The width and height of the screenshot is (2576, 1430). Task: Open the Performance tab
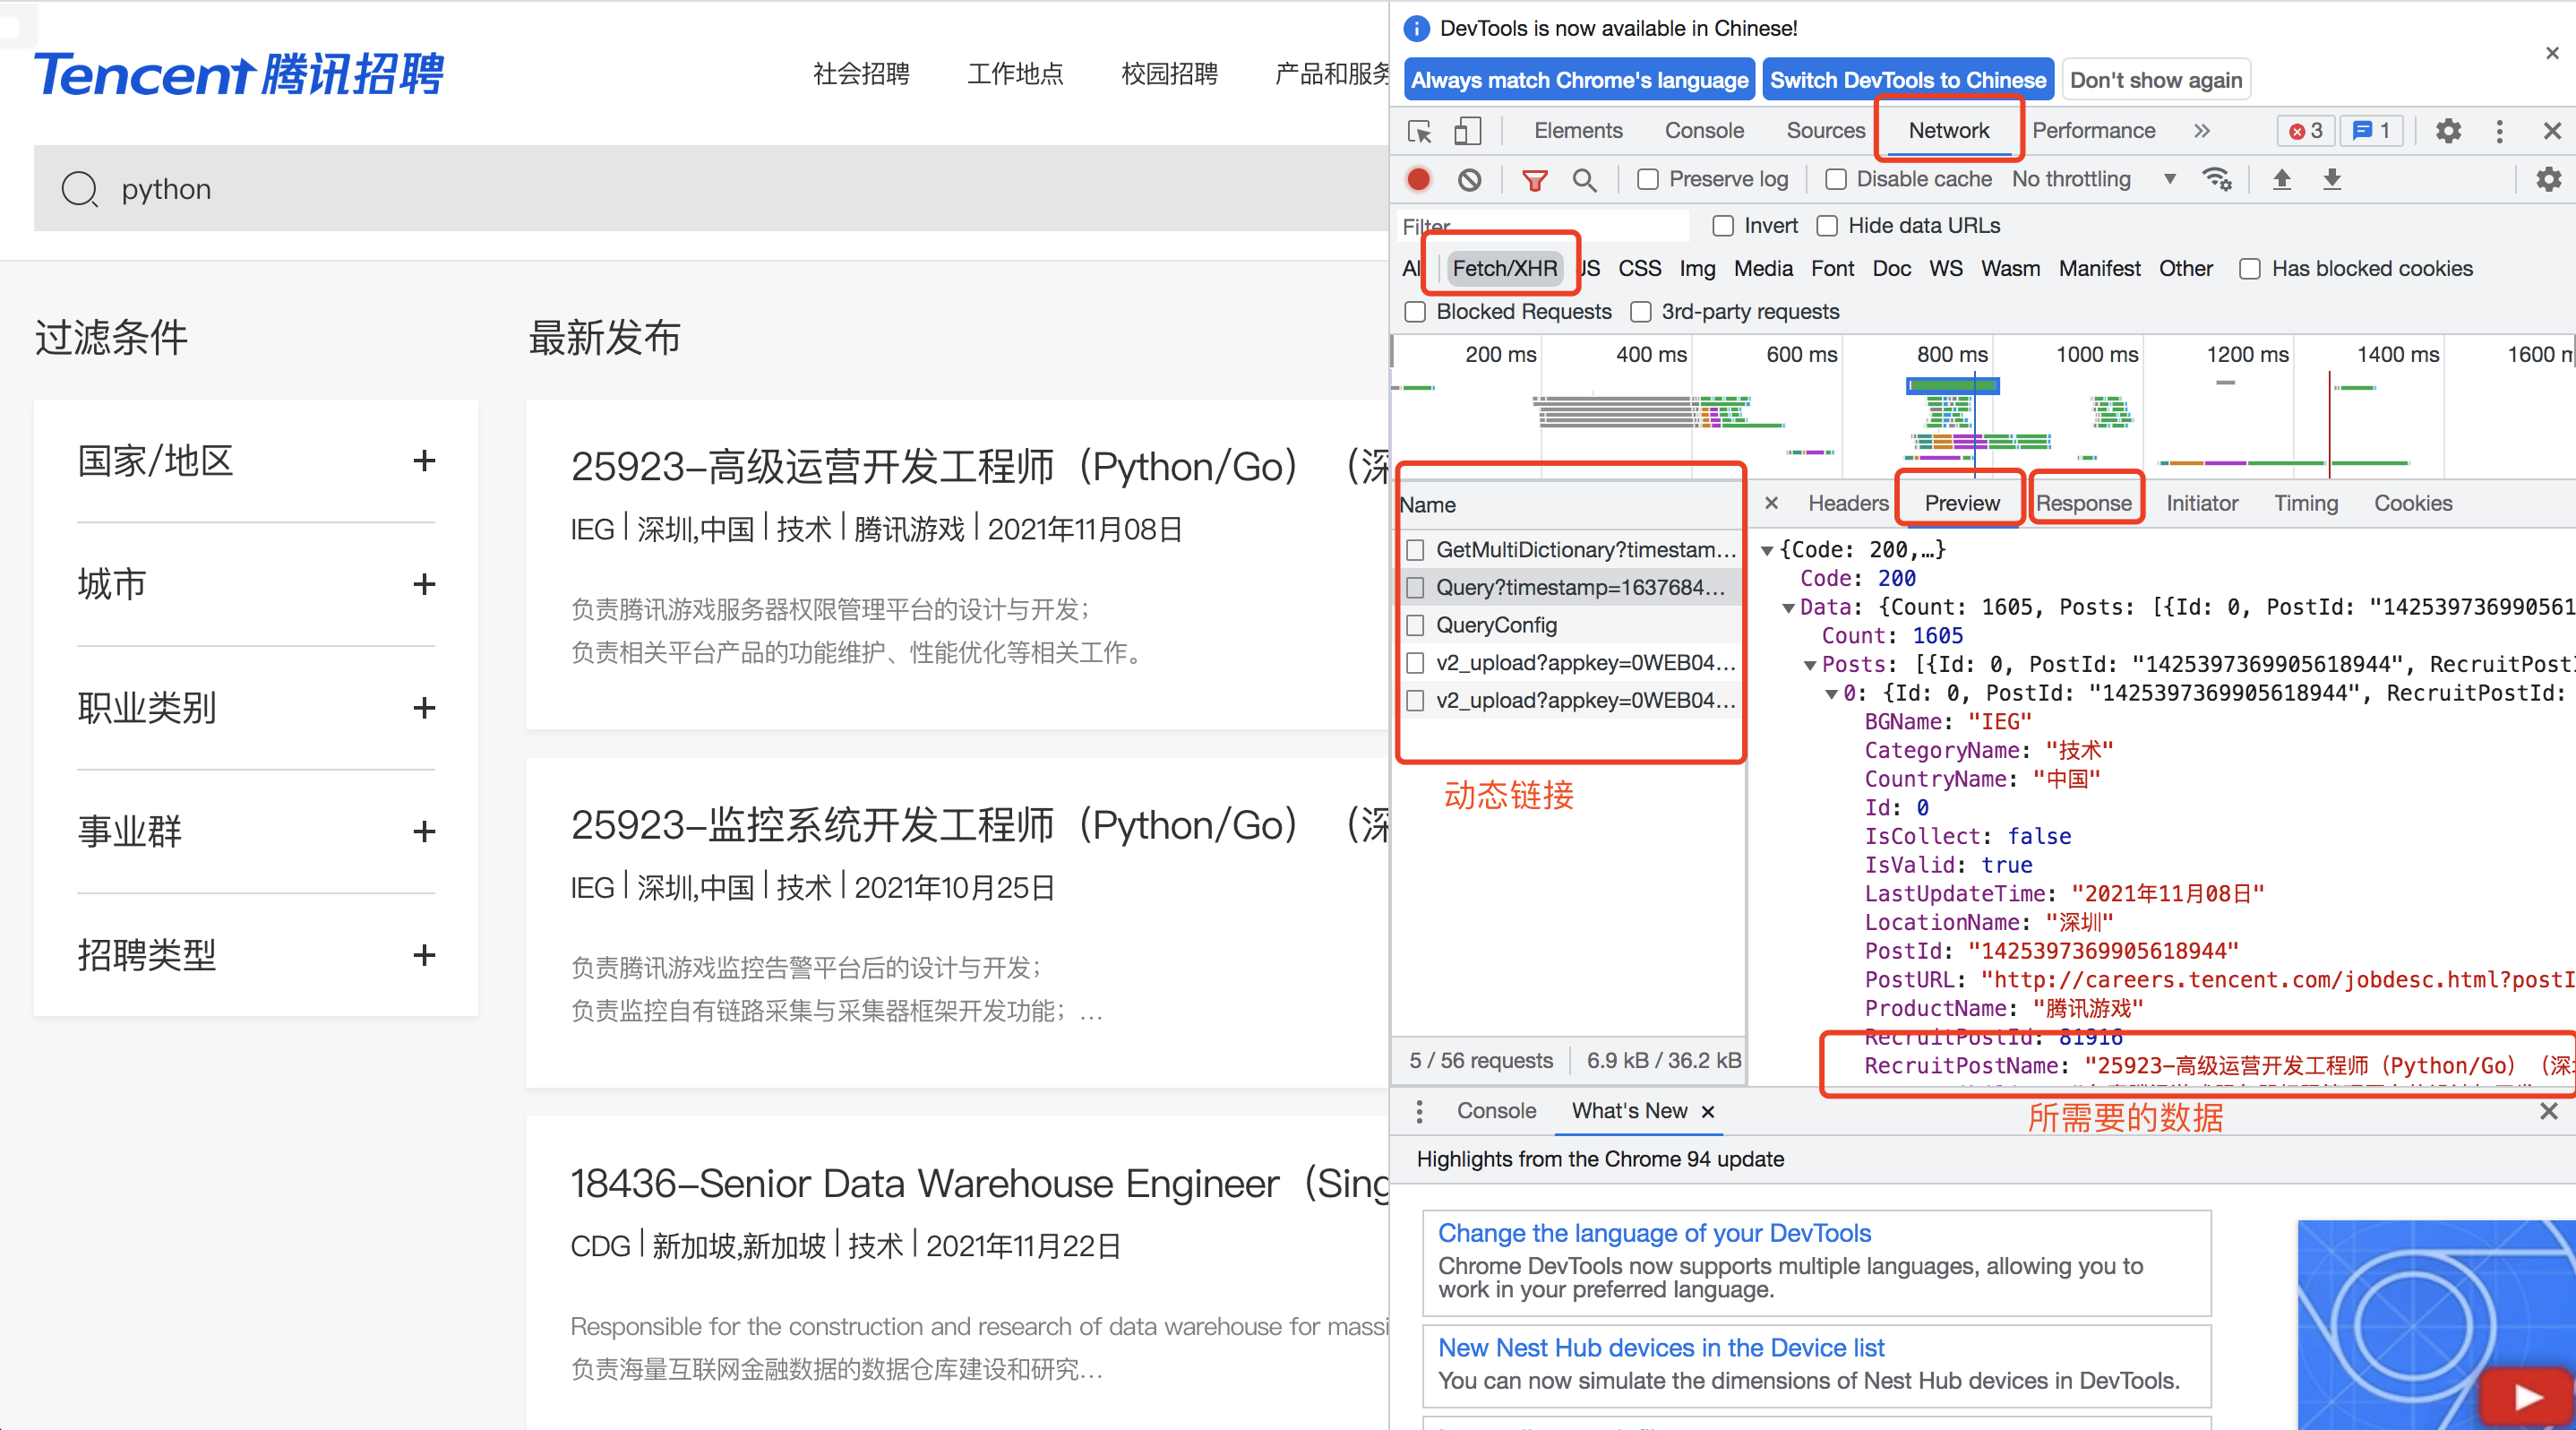[x=2093, y=131]
